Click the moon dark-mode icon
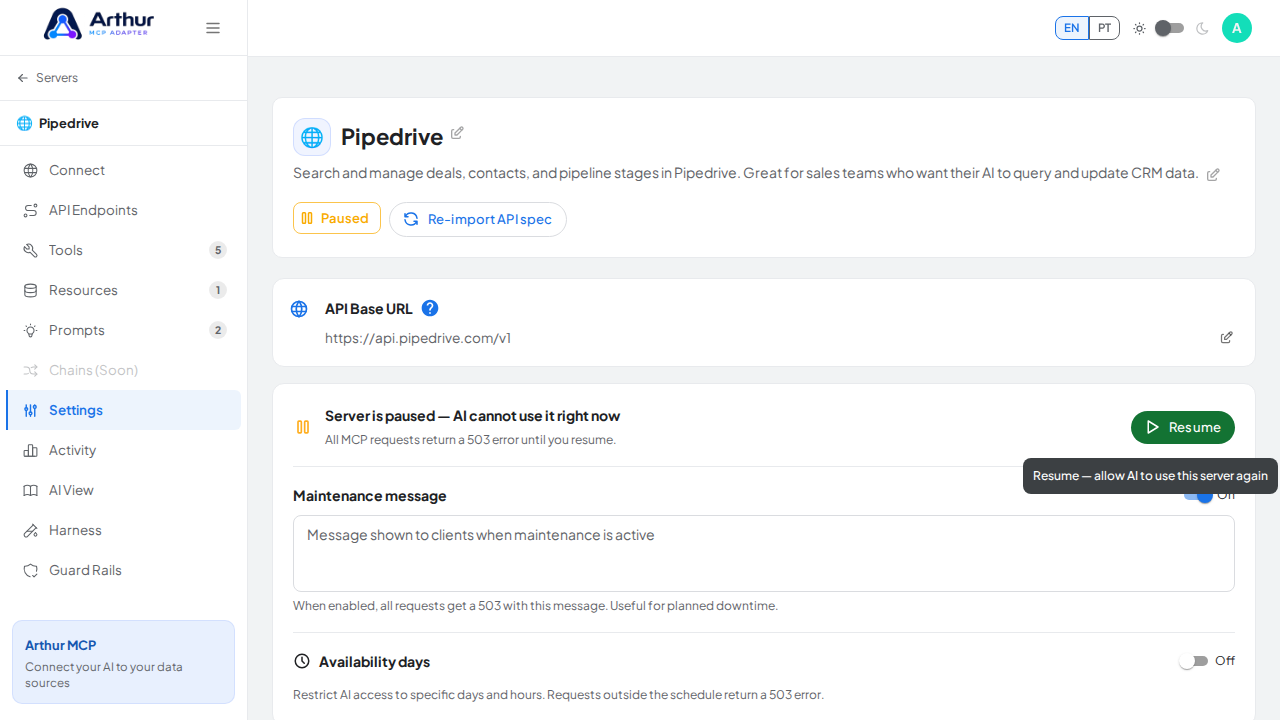This screenshot has width=1280, height=720. (1202, 28)
